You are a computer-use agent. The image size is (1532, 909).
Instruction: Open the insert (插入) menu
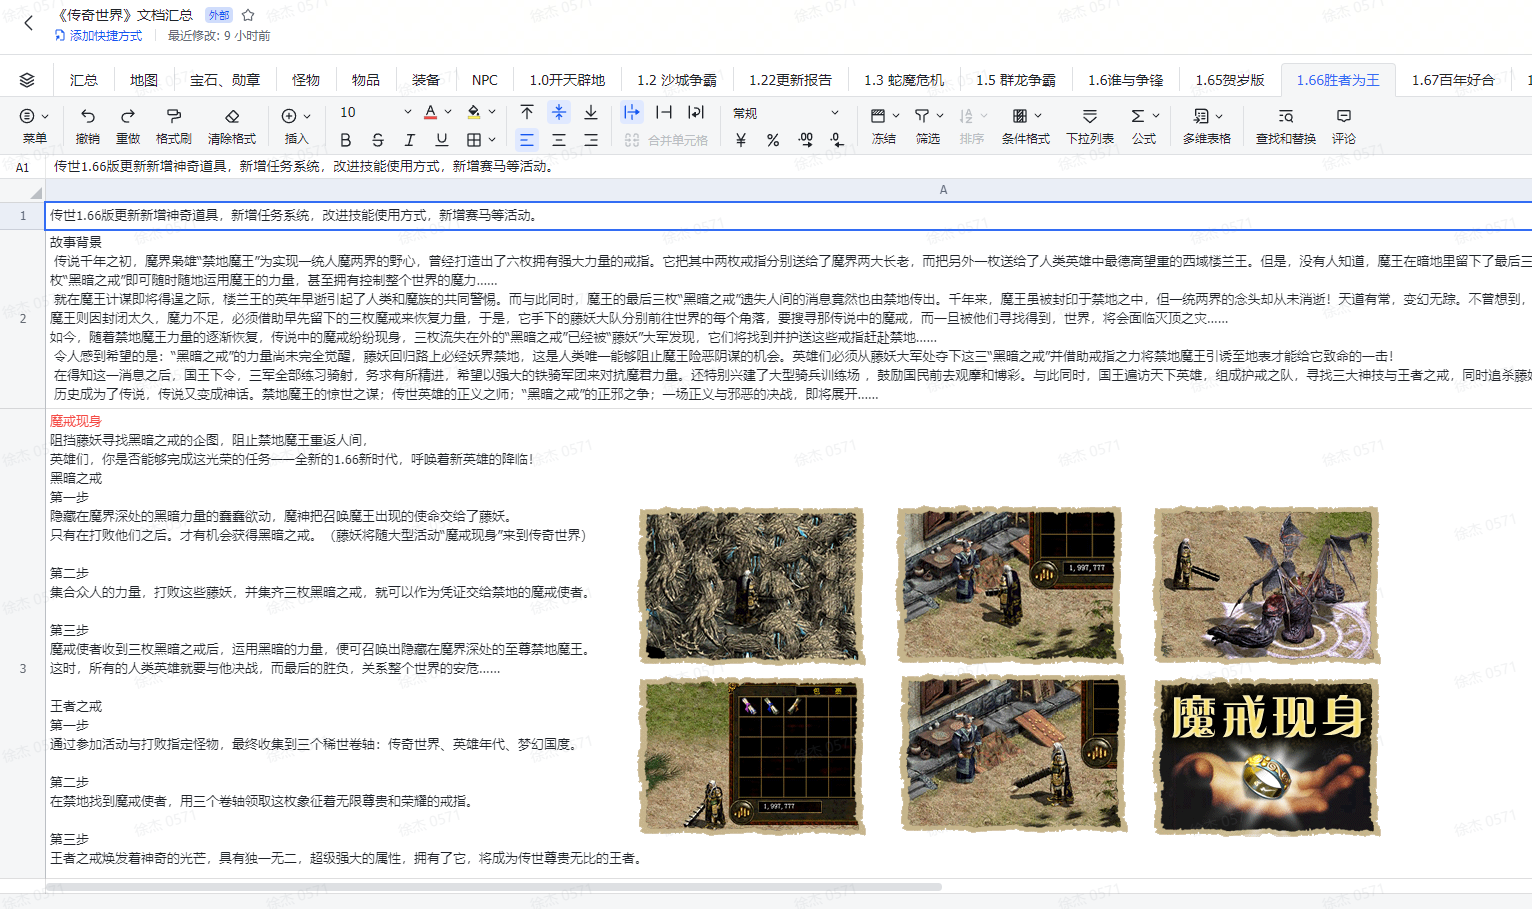pyautogui.click(x=296, y=125)
